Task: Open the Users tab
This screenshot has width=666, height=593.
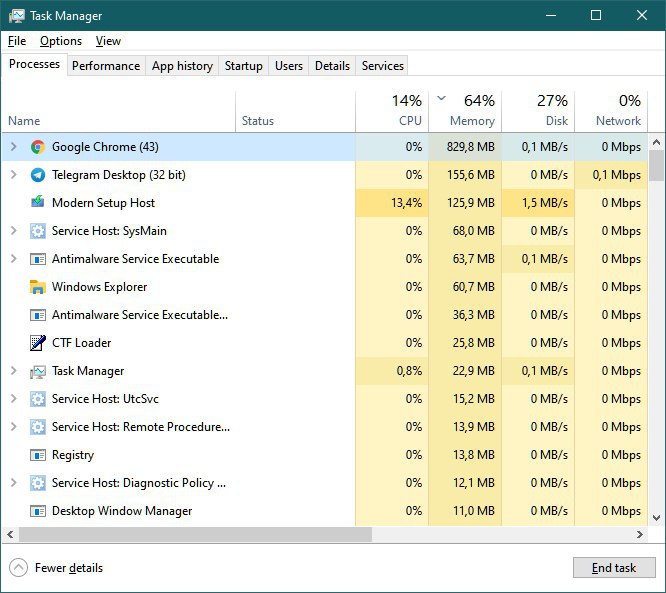Action: pyautogui.click(x=289, y=66)
